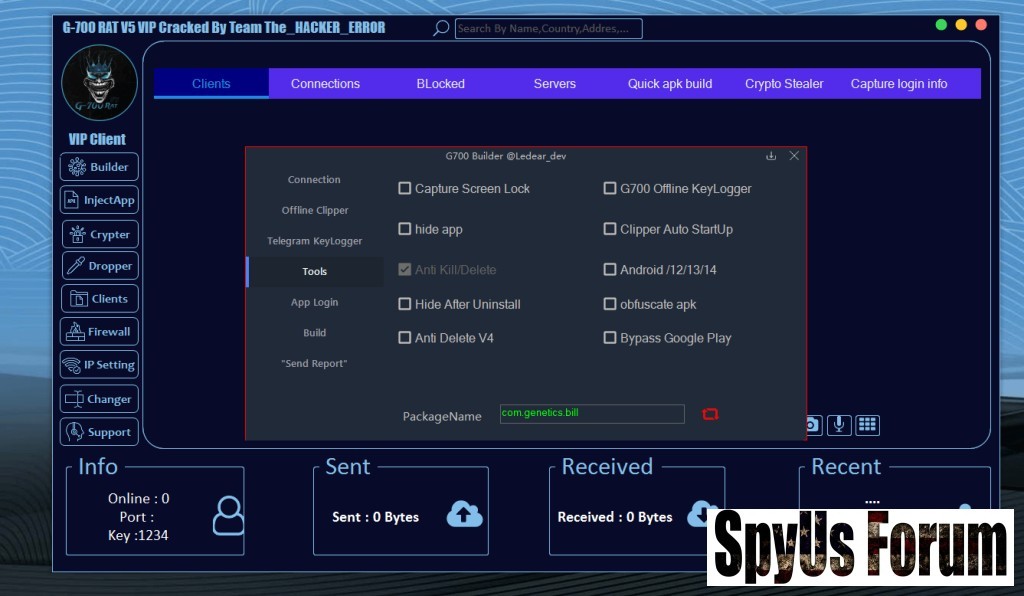Go to the Build section in dialog
The image size is (1024, 596).
314,333
